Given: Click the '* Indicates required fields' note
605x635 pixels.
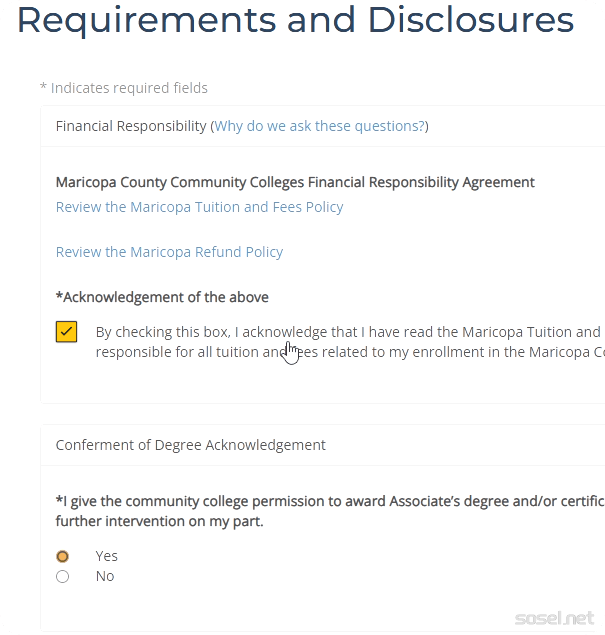Looking at the screenshot, I should click(123, 88).
